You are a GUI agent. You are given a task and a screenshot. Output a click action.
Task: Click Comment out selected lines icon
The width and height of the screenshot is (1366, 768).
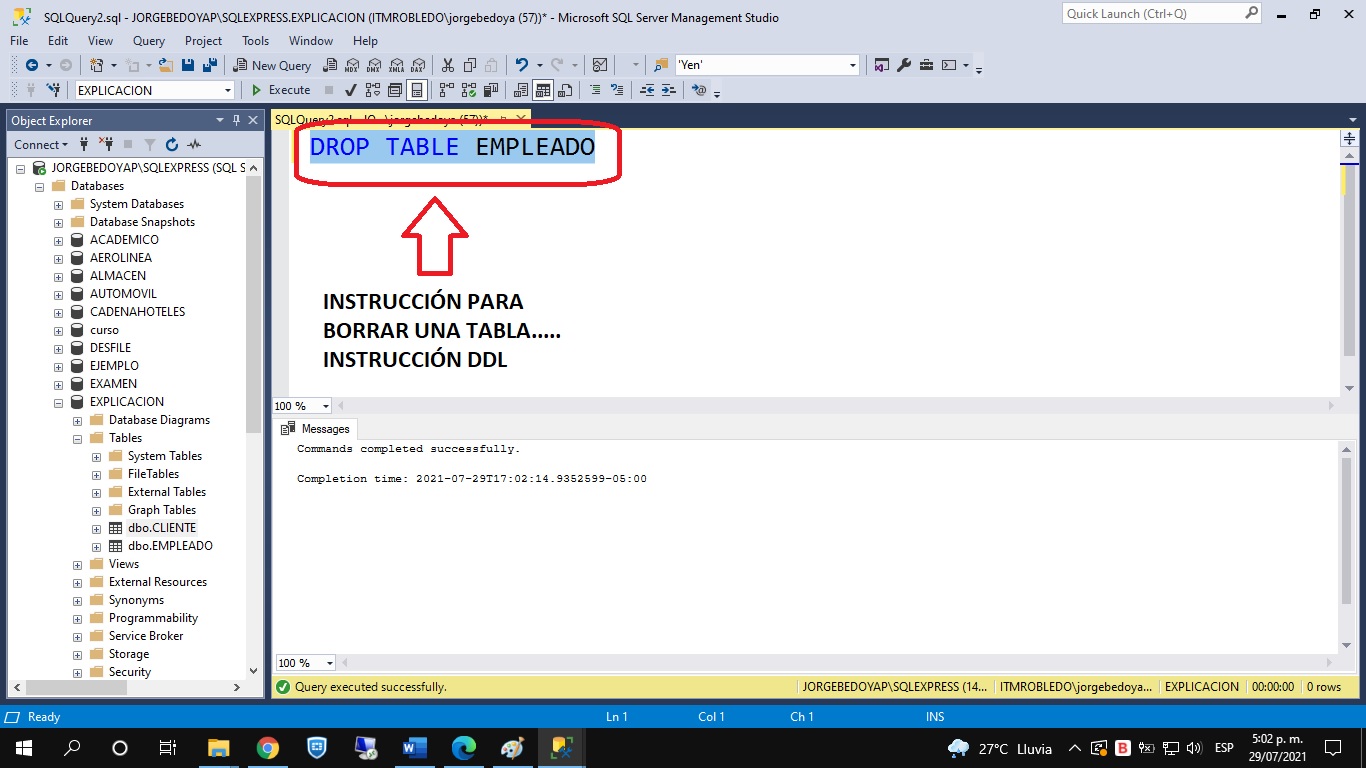[x=596, y=90]
